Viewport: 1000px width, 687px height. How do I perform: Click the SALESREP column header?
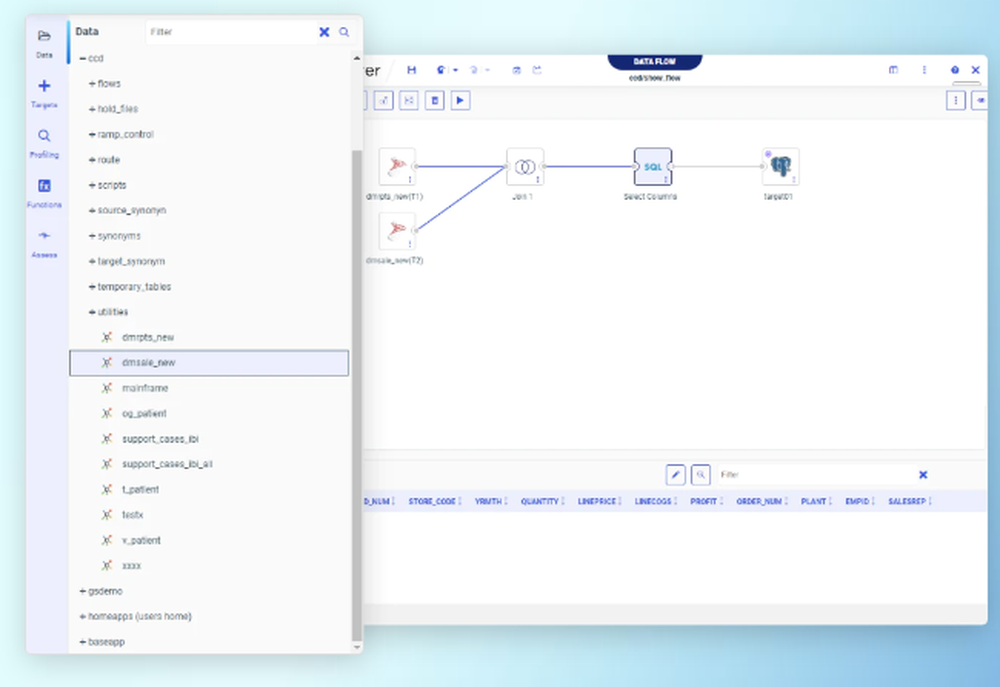907,501
